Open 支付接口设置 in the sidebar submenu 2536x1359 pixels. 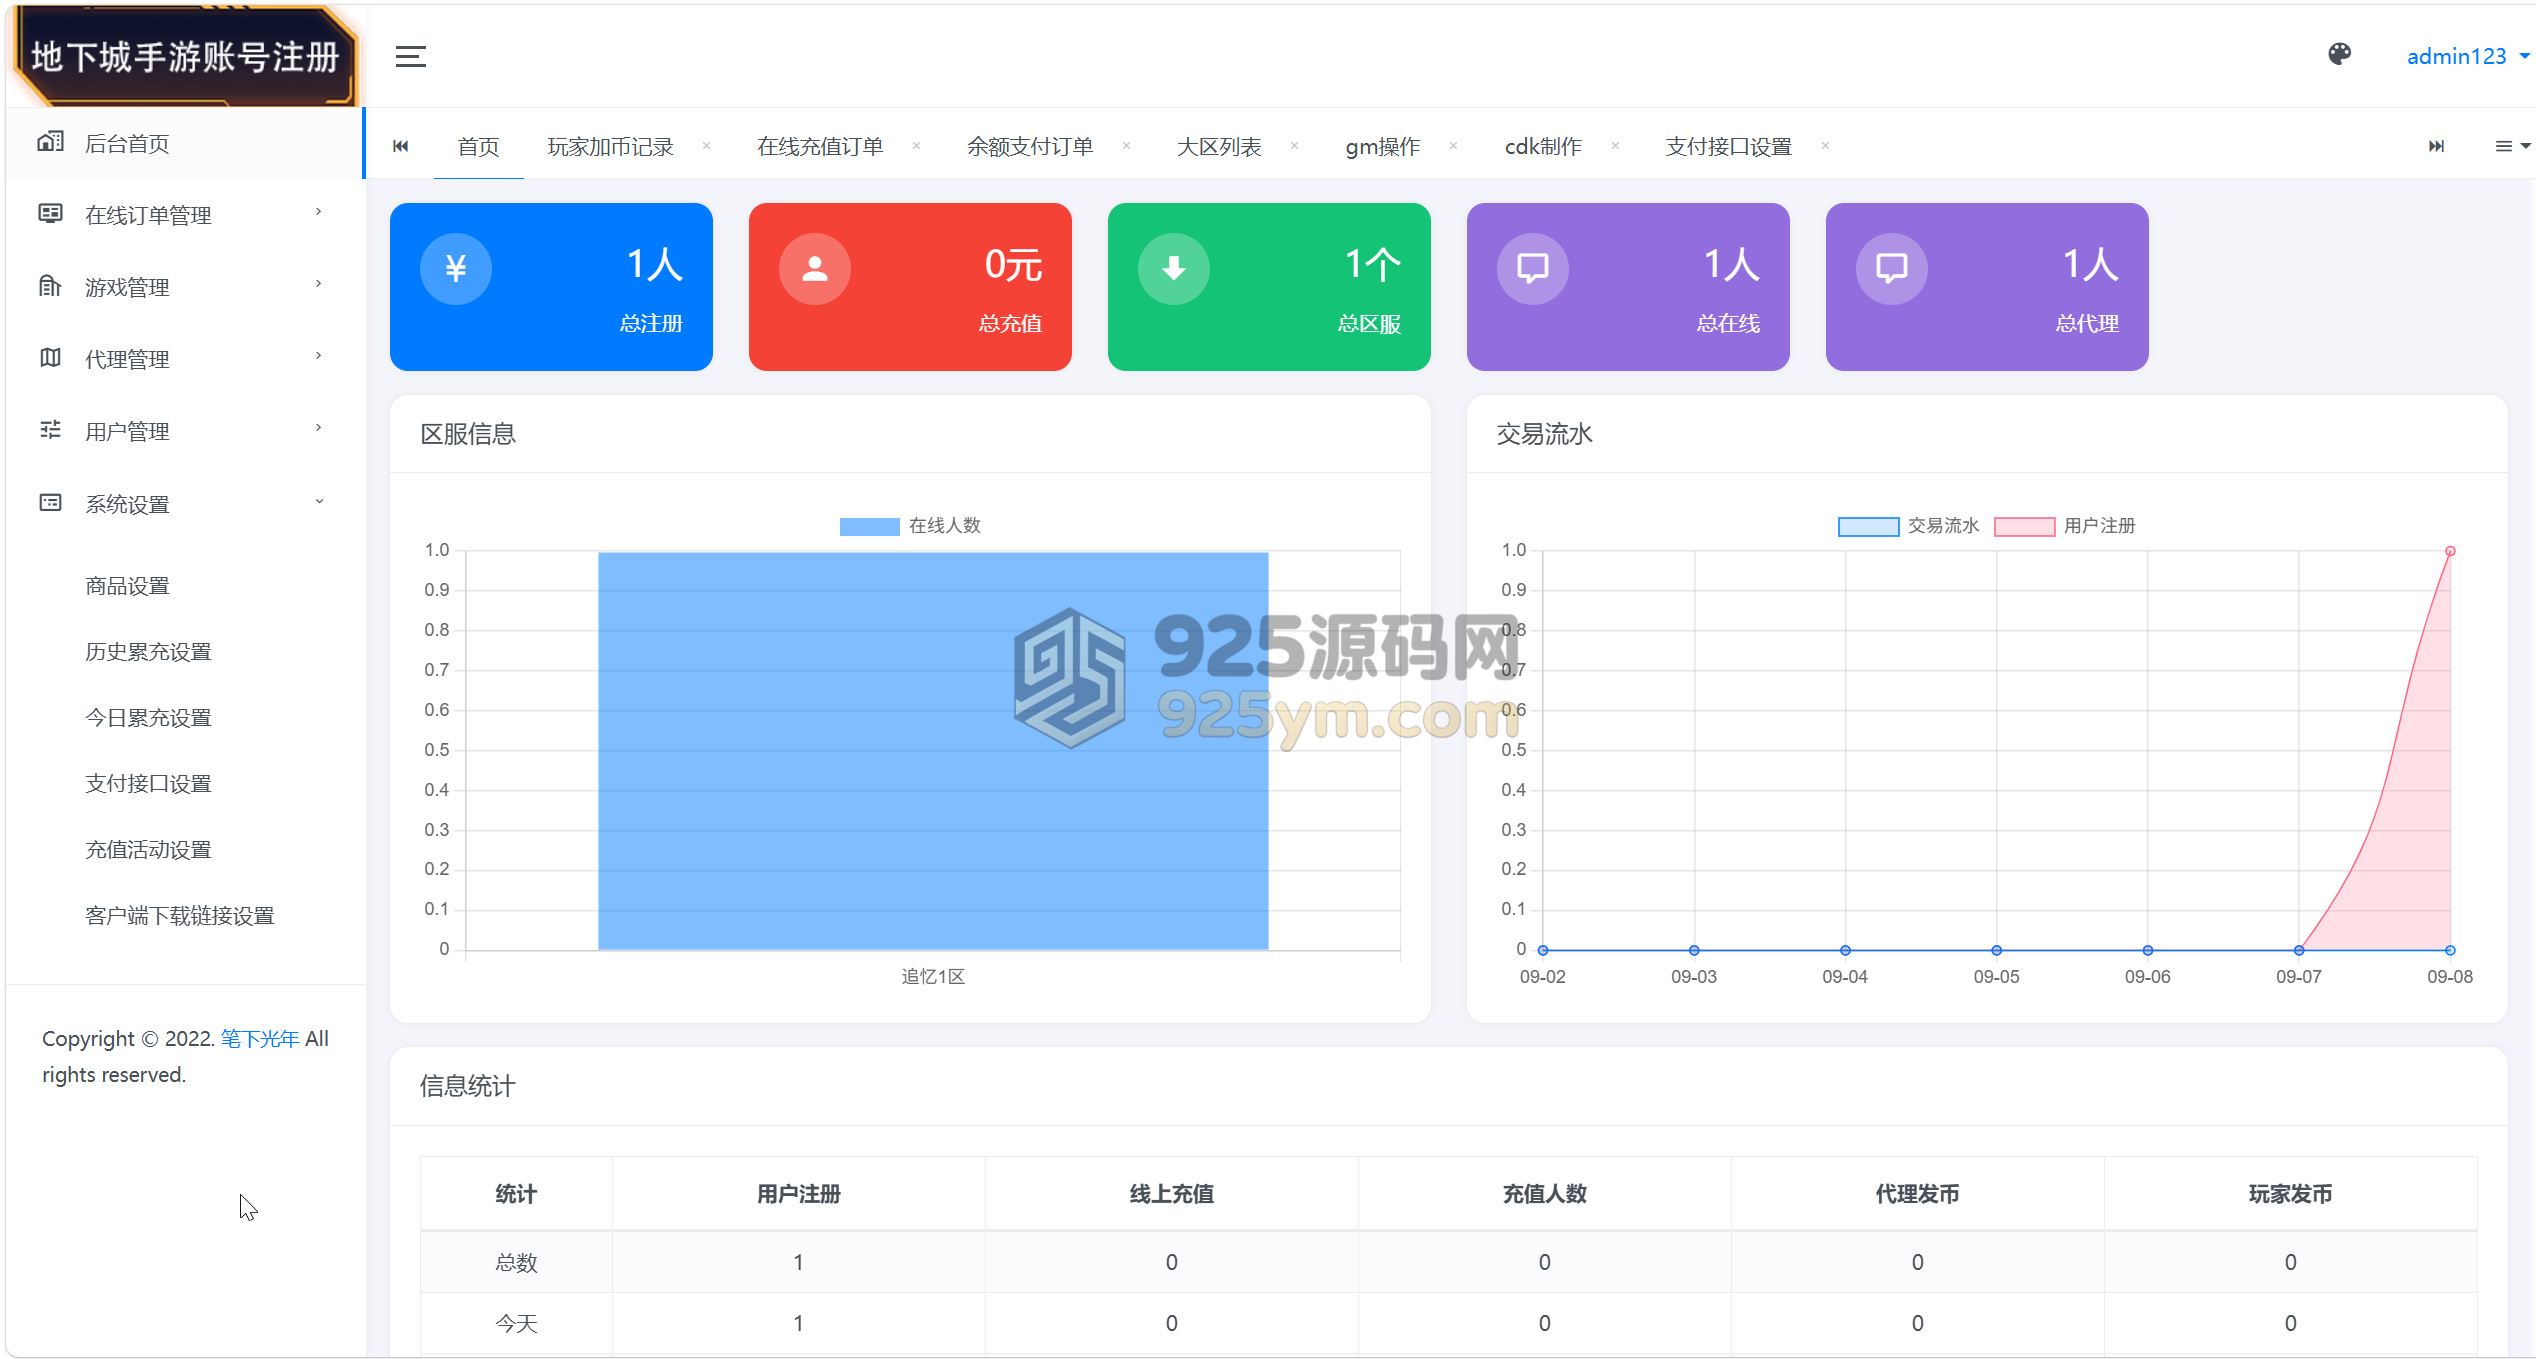[x=148, y=784]
